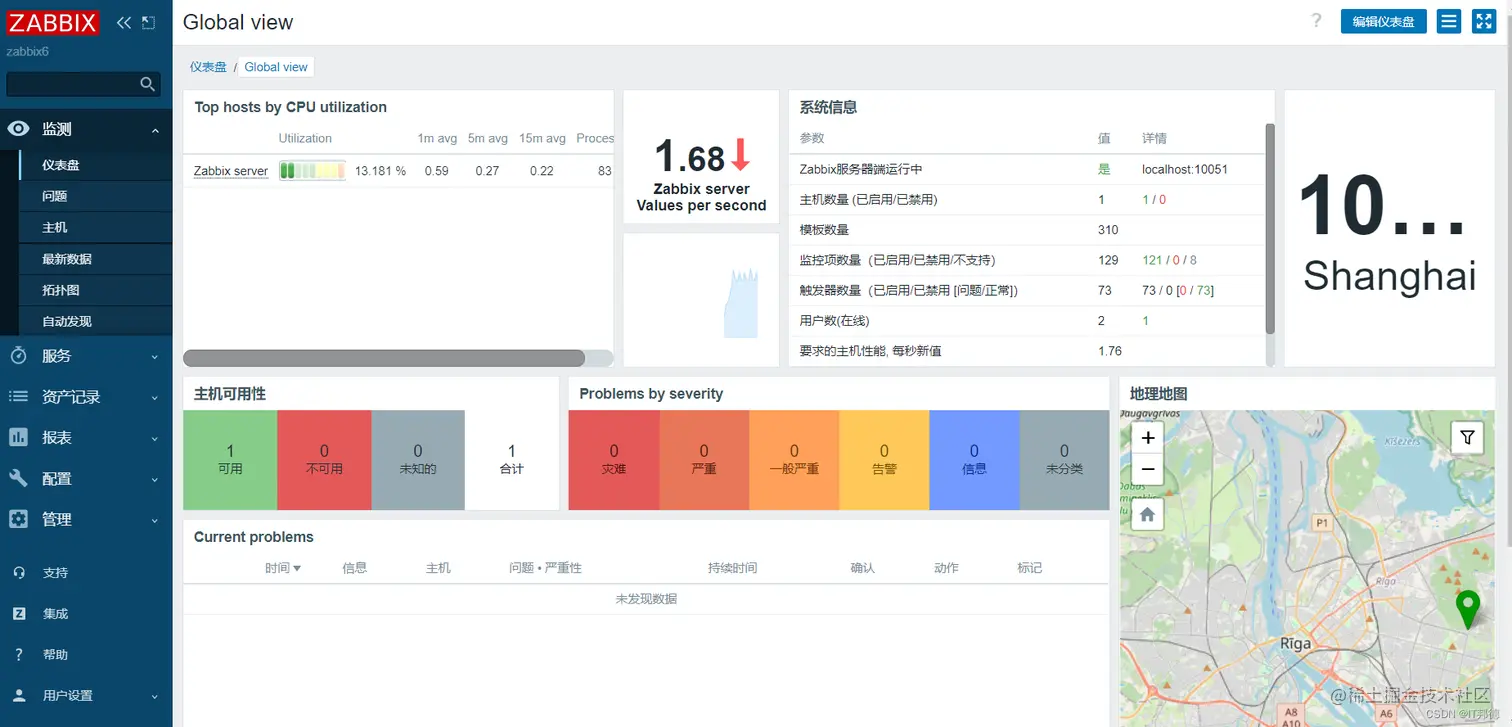Click the Global view breadcrumb
Viewport: 1512px width, 727px height.
coord(276,67)
